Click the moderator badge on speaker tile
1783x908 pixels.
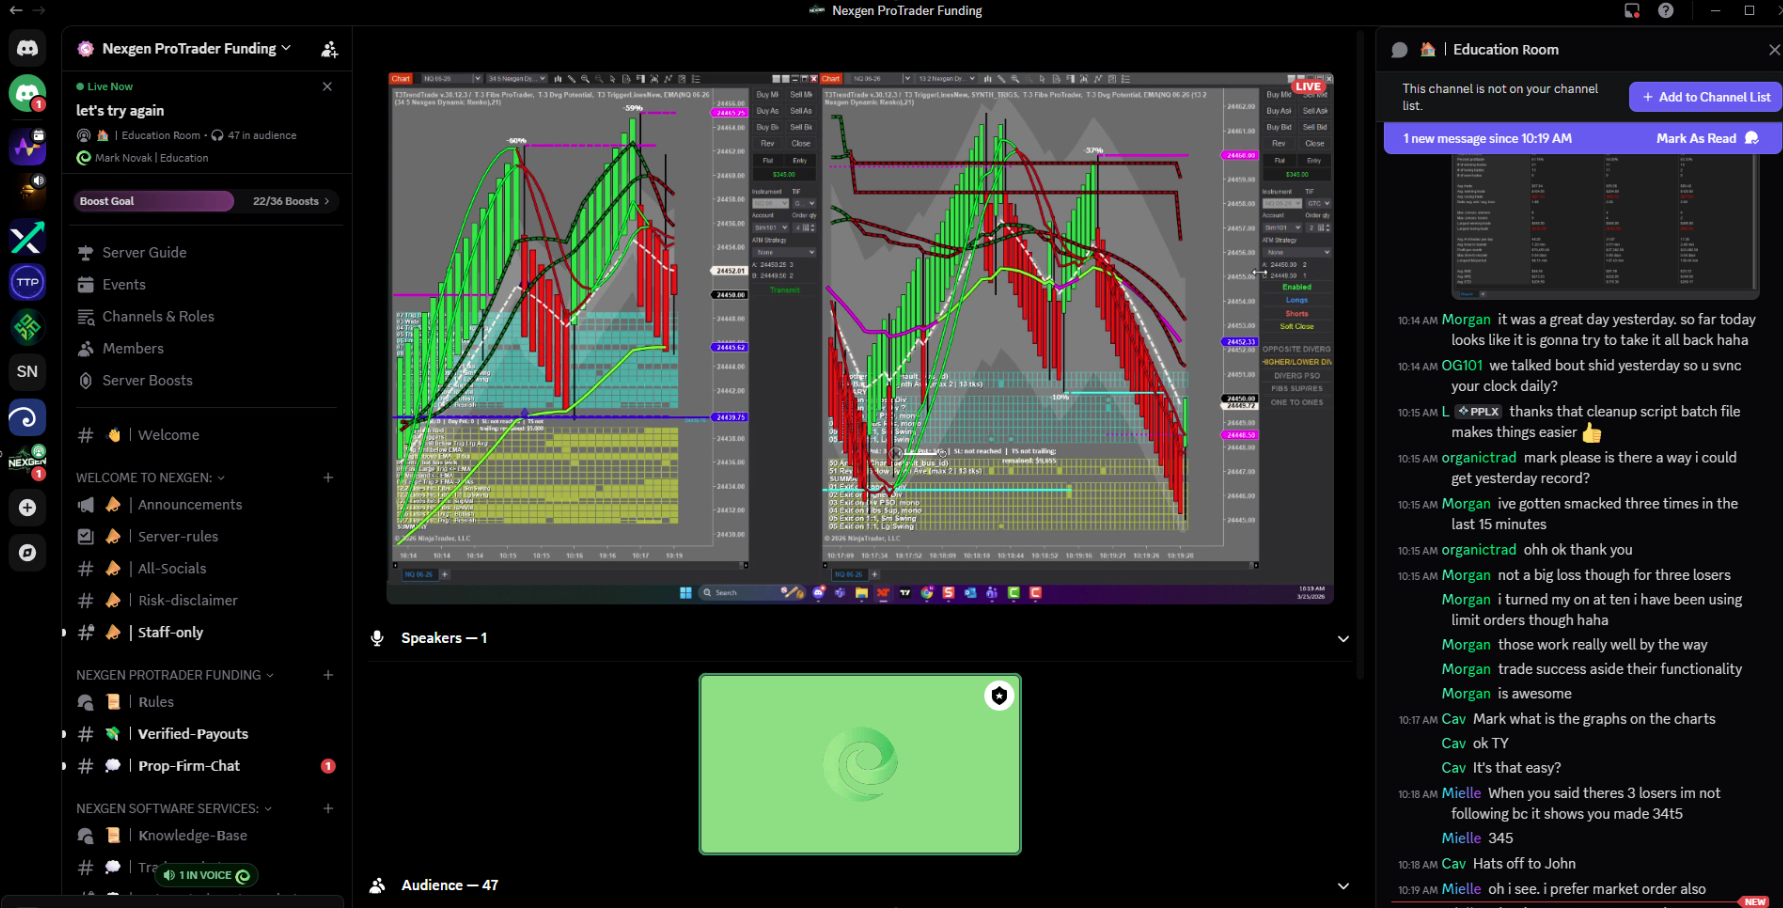point(998,696)
